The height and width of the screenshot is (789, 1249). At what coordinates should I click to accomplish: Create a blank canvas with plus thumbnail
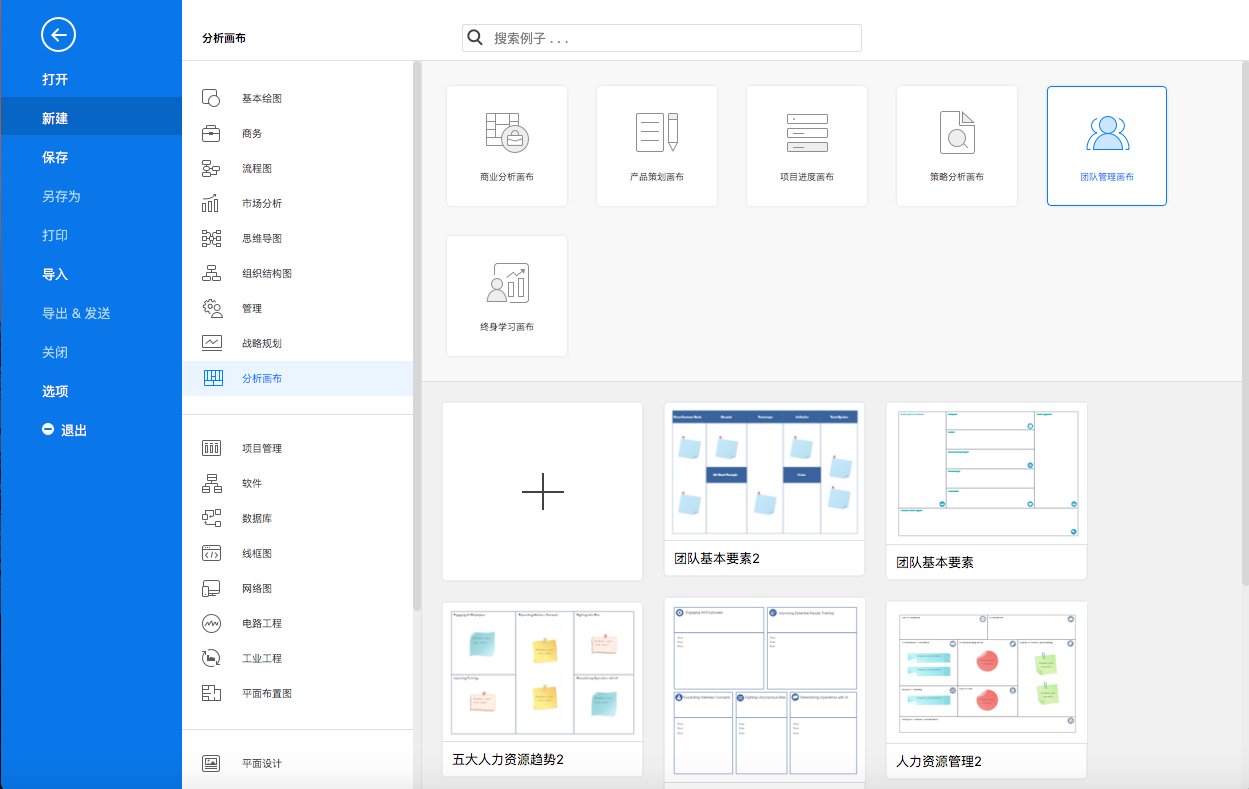(543, 491)
